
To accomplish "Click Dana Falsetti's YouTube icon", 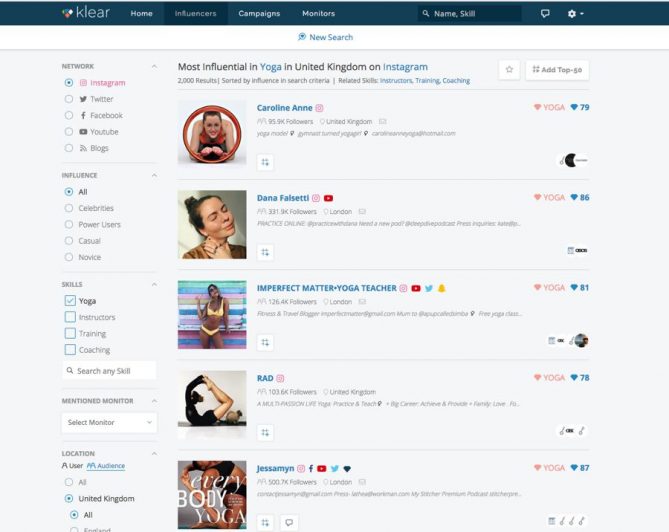I will [x=328, y=198].
